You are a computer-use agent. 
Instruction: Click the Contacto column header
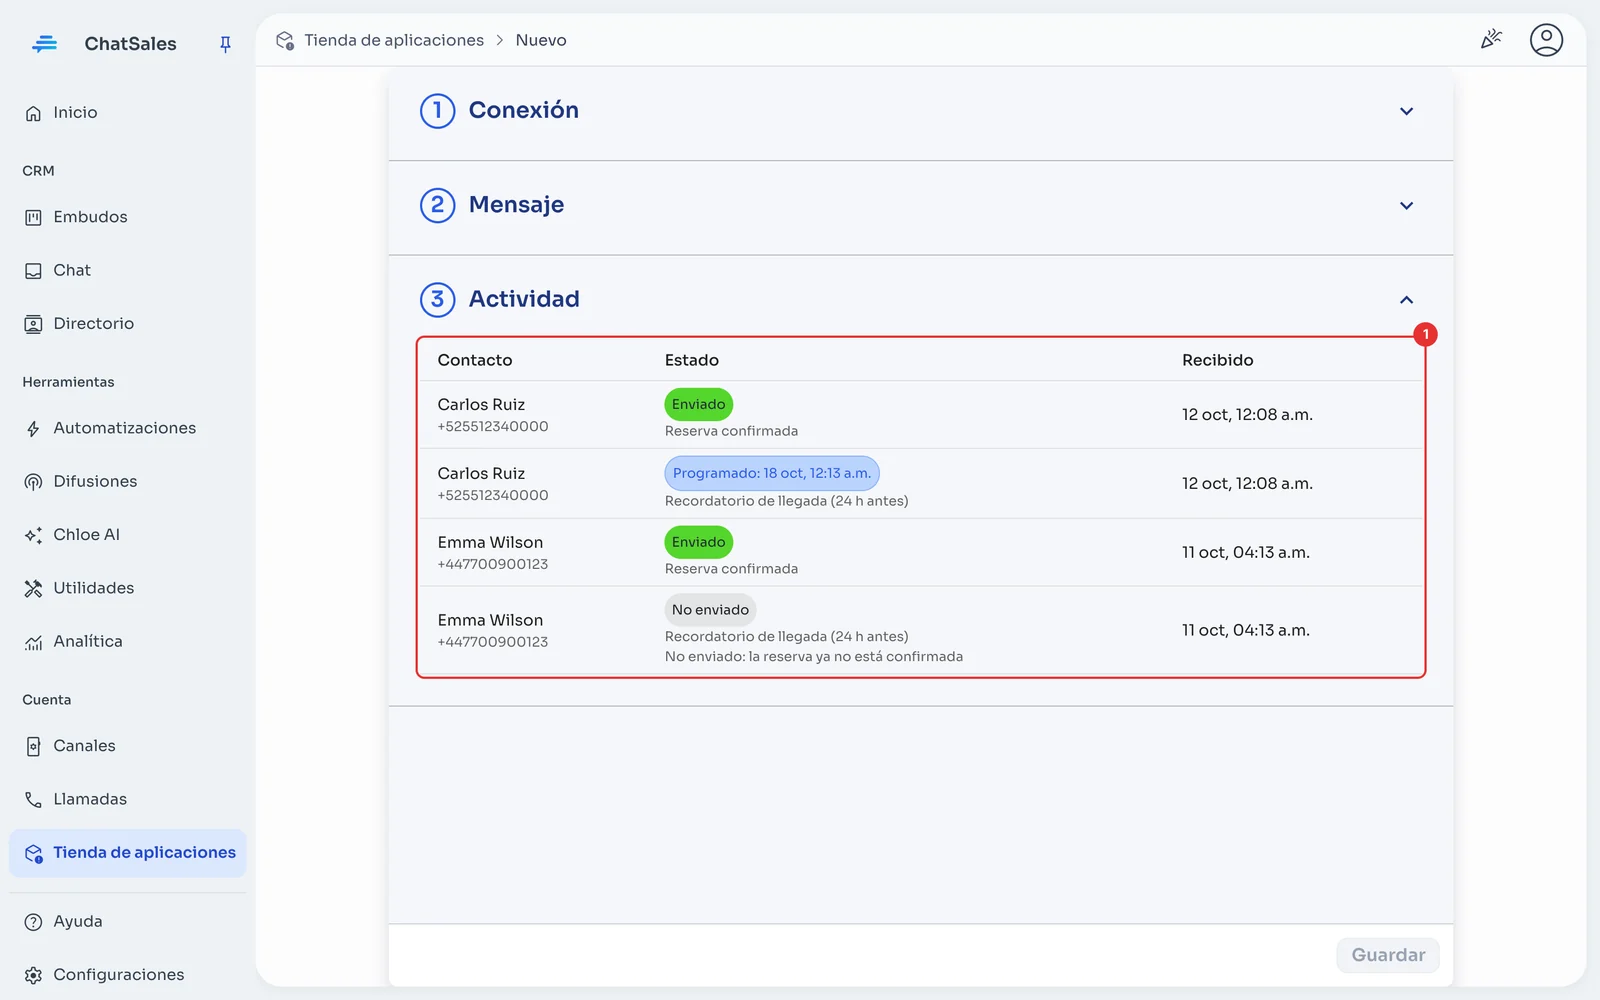(475, 360)
